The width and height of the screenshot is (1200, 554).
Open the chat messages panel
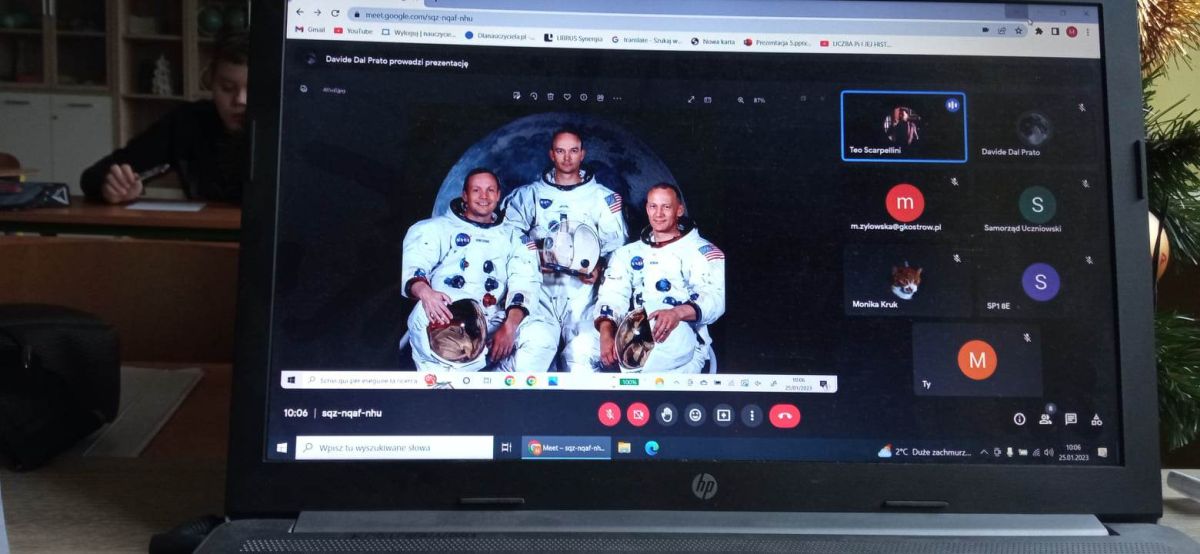click(x=1070, y=420)
